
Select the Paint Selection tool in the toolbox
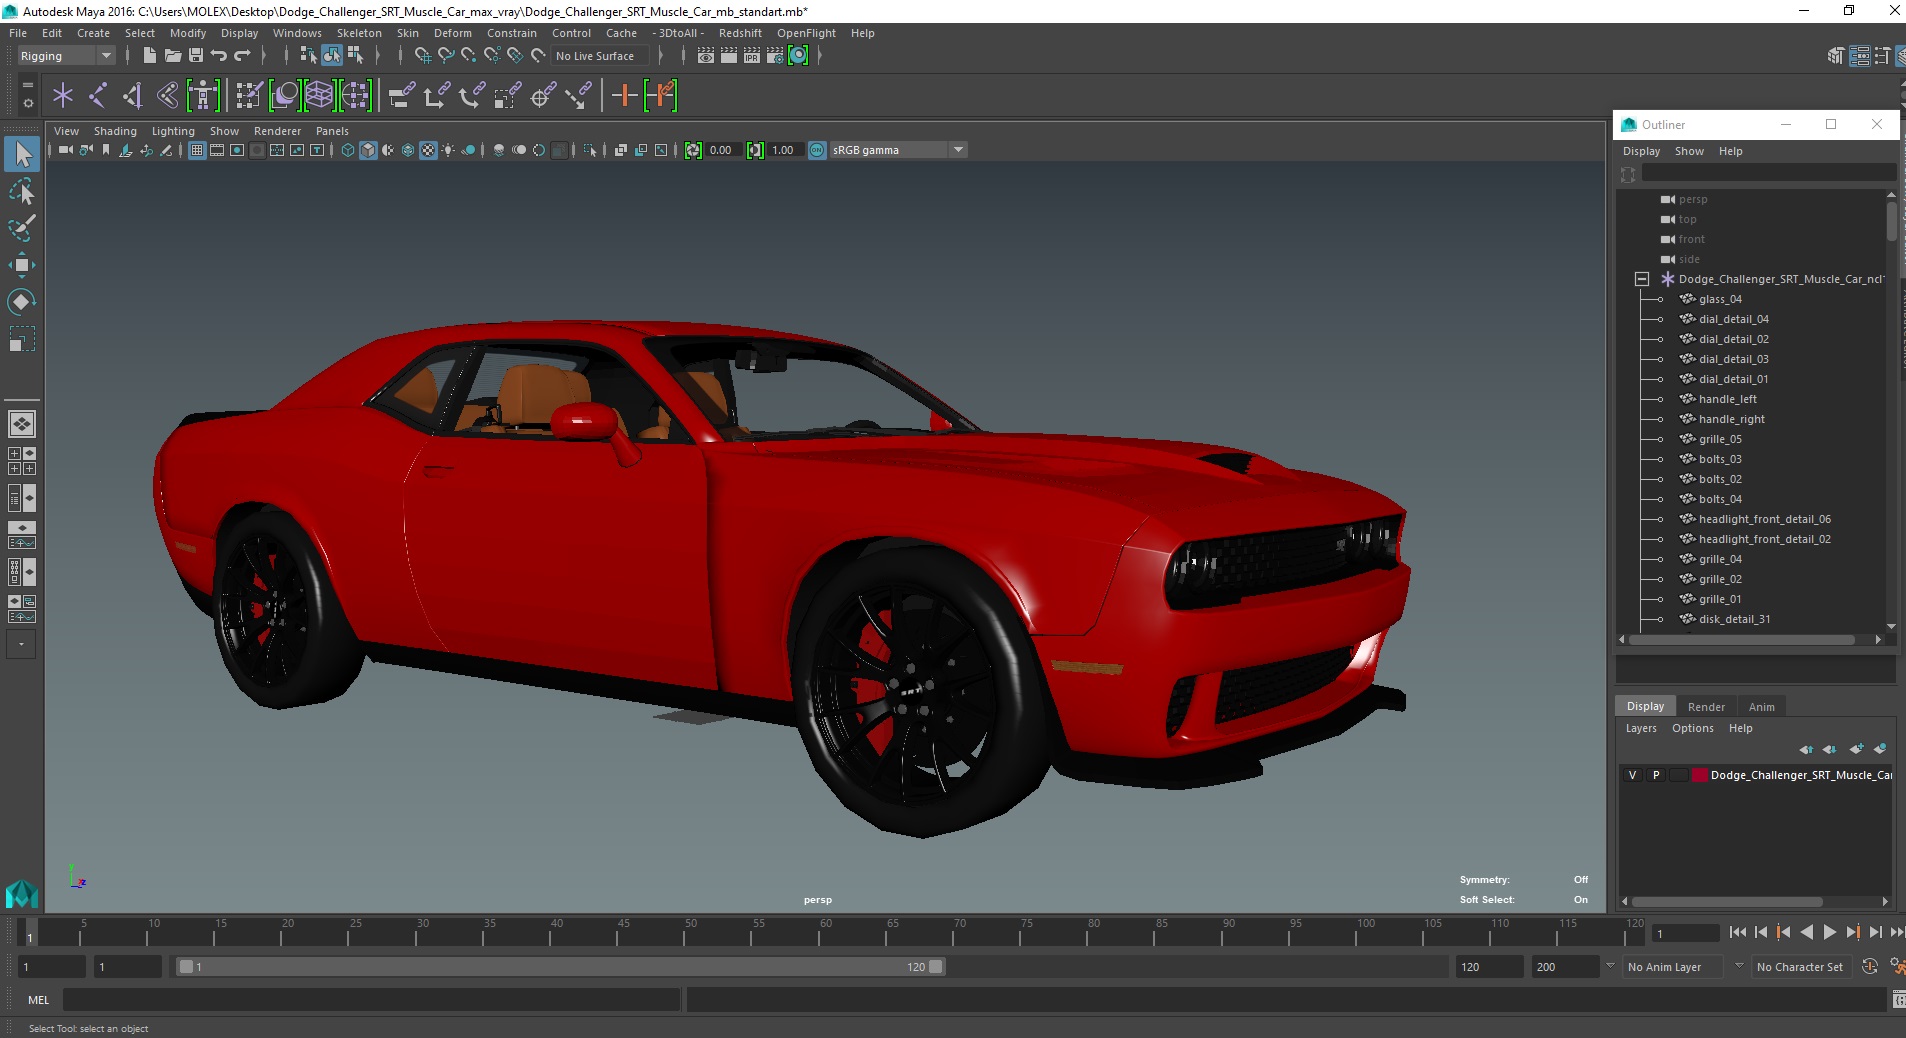pos(22,228)
